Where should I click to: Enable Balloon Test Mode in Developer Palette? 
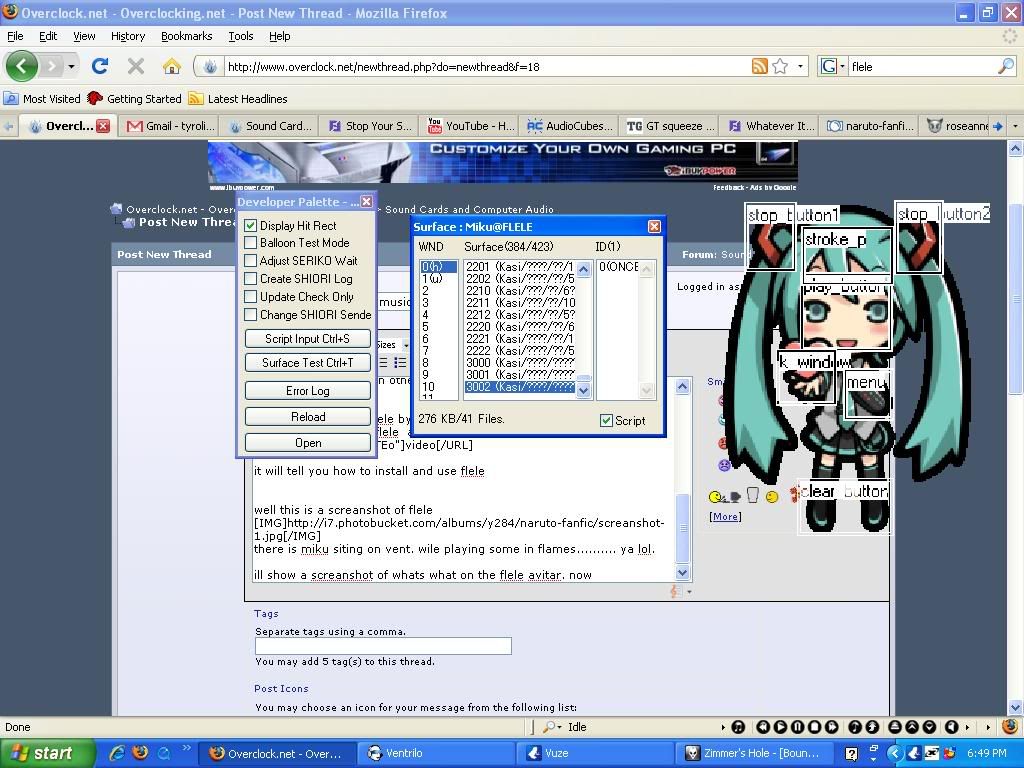[249, 242]
